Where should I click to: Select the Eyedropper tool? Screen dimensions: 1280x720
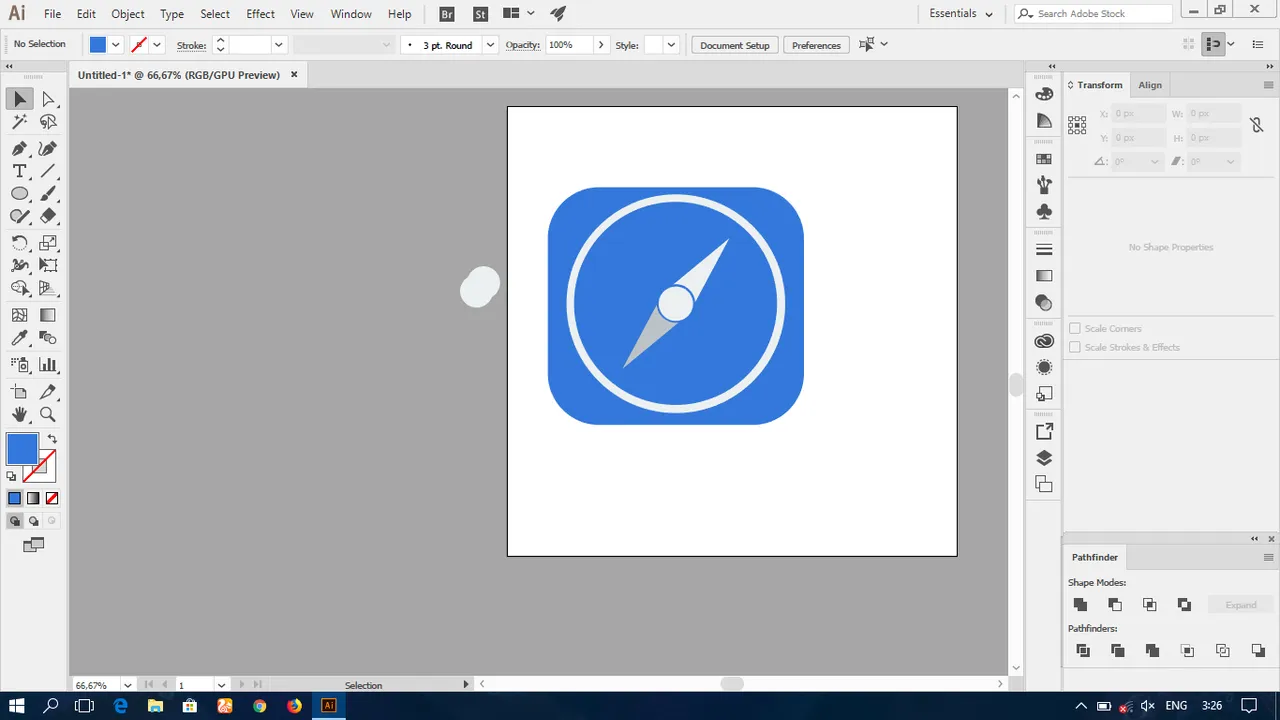[20, 338]
